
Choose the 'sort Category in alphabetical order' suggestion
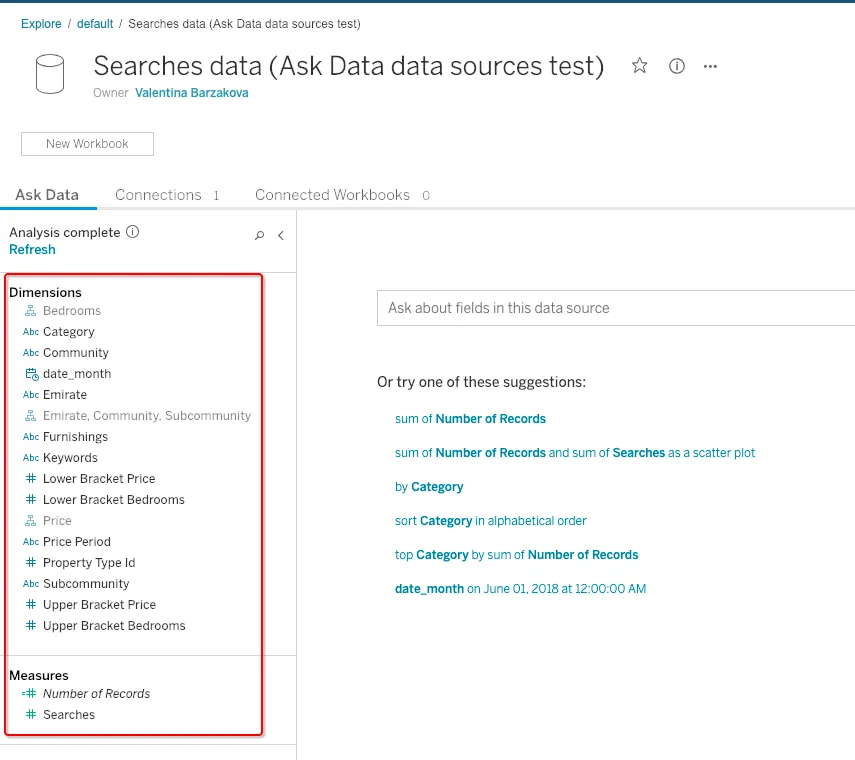490,521
